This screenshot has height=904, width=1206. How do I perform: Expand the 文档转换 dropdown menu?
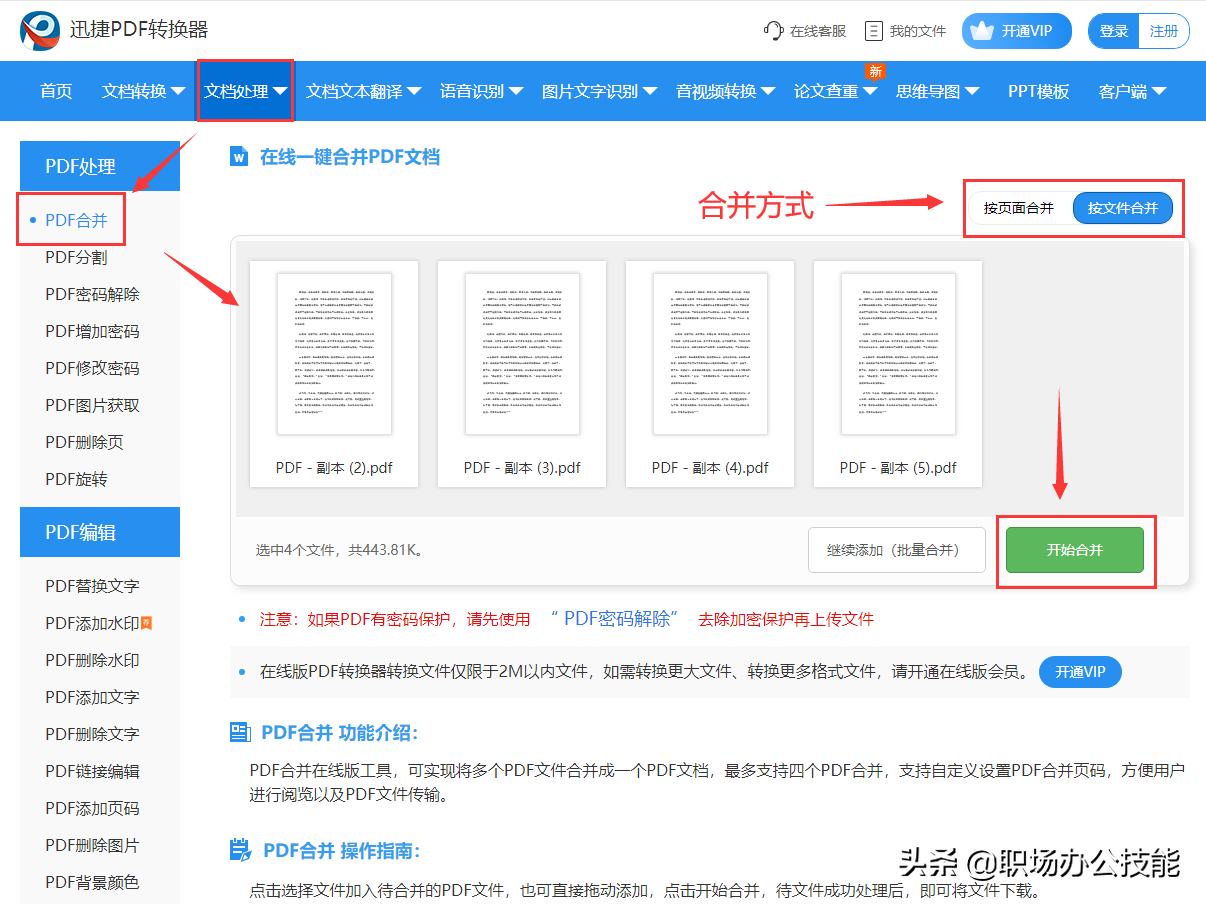[x=143, y=91]
